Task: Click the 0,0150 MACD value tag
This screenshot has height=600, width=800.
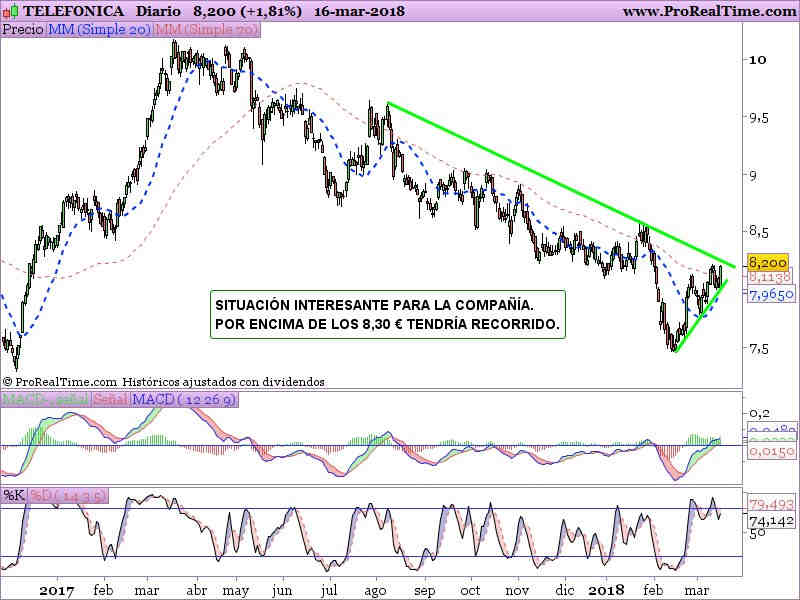Action: click(x=771, y=451)
